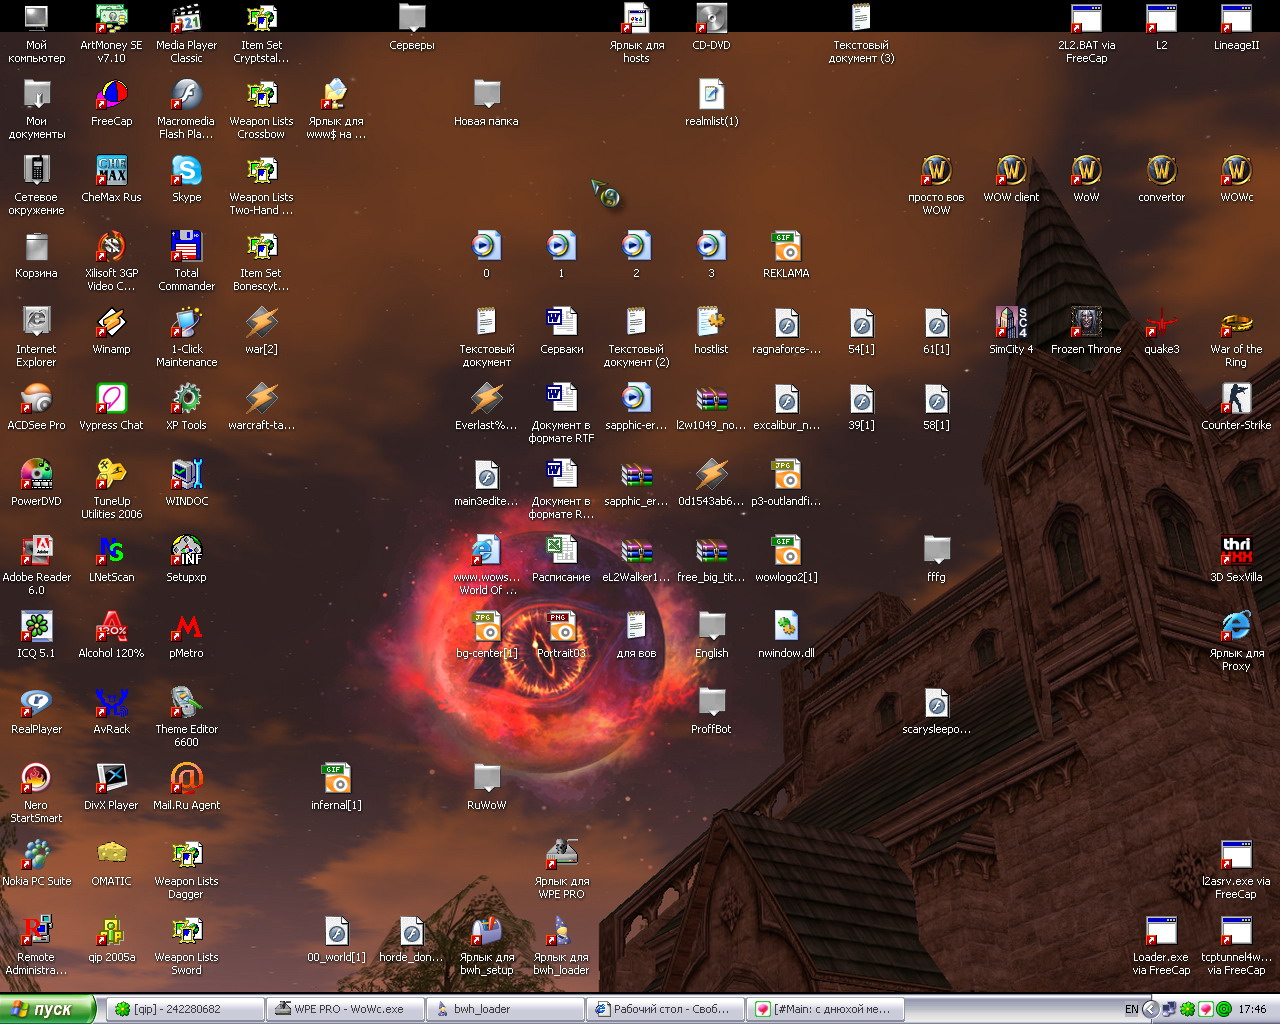Select the SimCity 4 desktop shortcut
Screen dimensions: 1280x1024
click(x=1011, y=331)
